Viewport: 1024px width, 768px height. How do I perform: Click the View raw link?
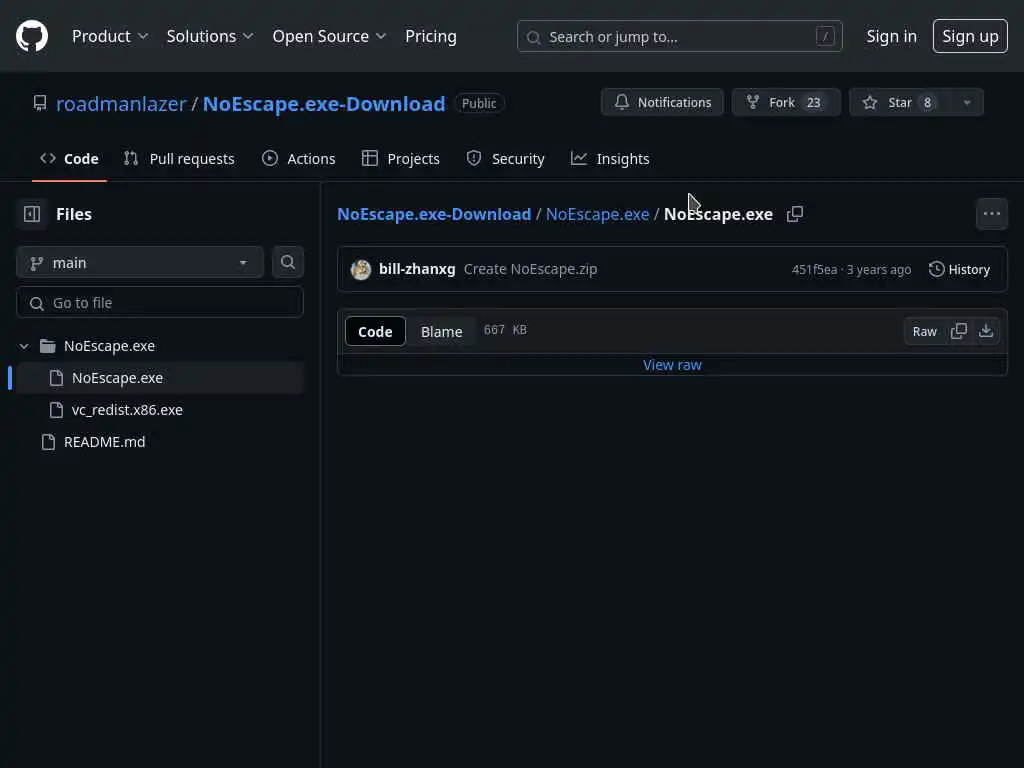672,365
